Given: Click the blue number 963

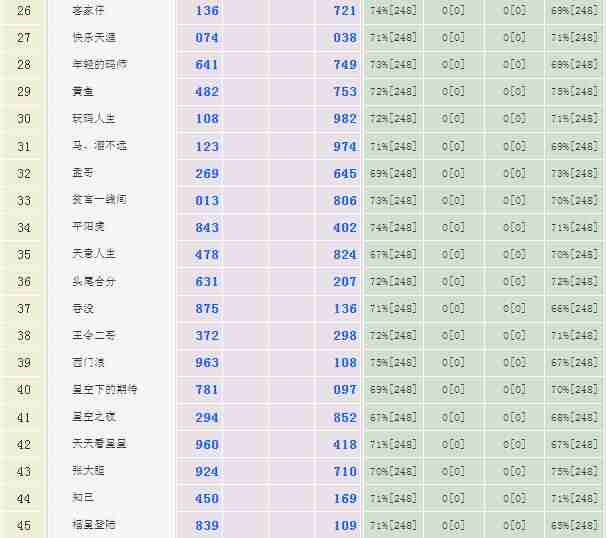Looking at the screenshot, I should [x=207, y=363].
